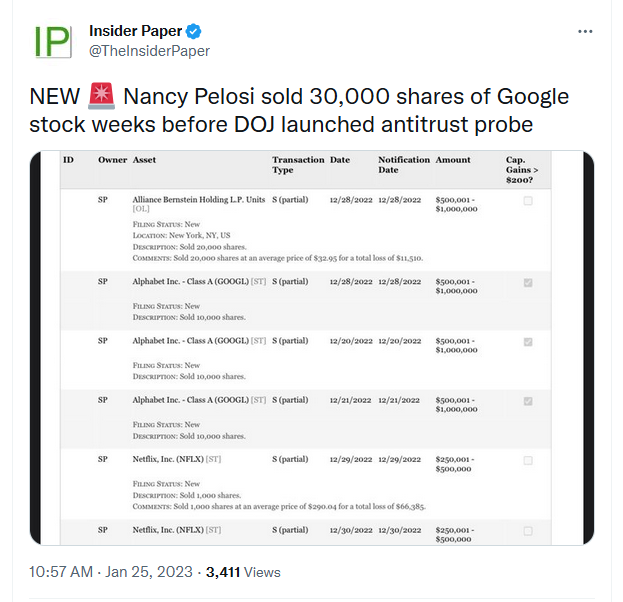Click the Insider Paper display name
Viewport: 623px width, 602px height.
[135, 31]
